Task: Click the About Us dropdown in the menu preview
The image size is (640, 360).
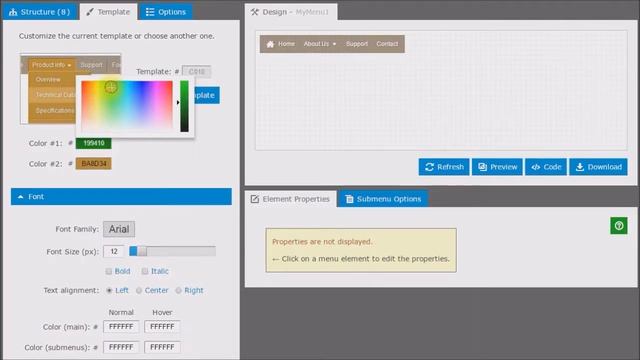Action: 320,44
